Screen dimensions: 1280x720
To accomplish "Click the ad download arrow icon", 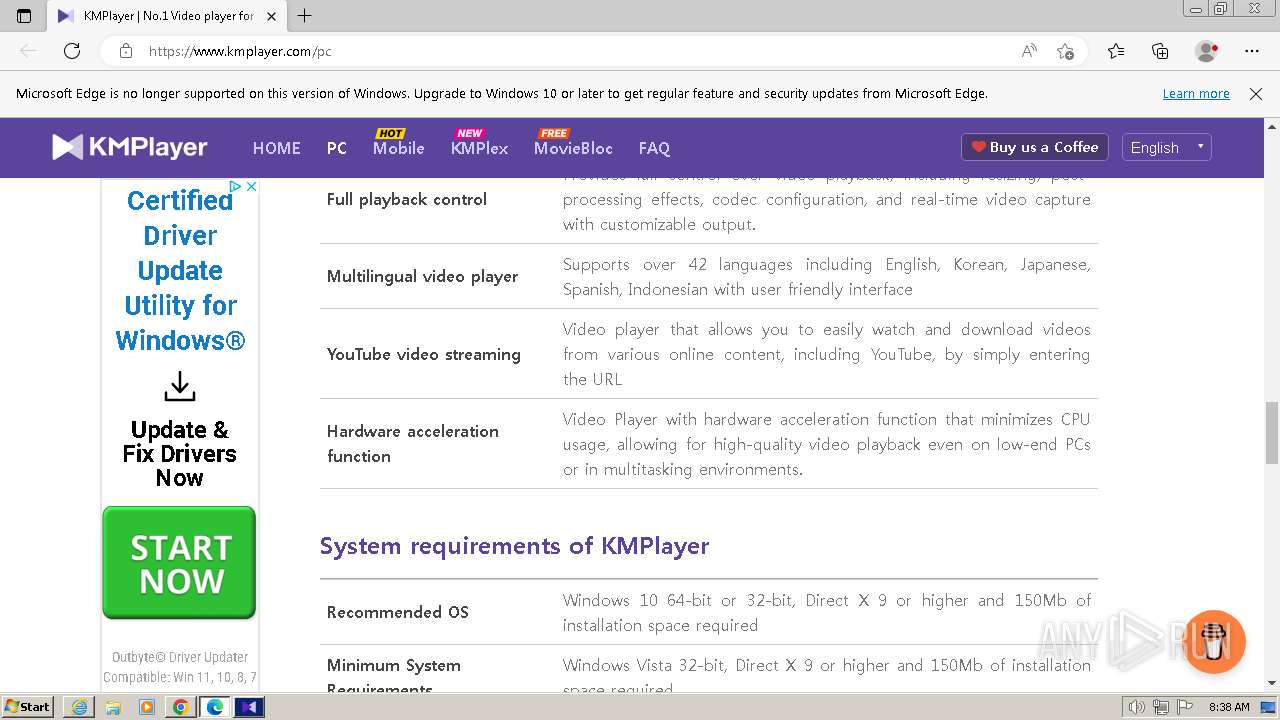I will point(180,386).
